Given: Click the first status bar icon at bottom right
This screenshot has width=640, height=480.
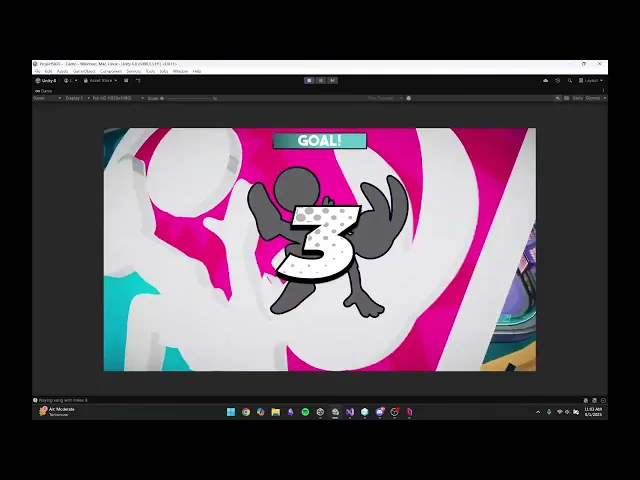Looking at the screenshot, I should 586,400.
